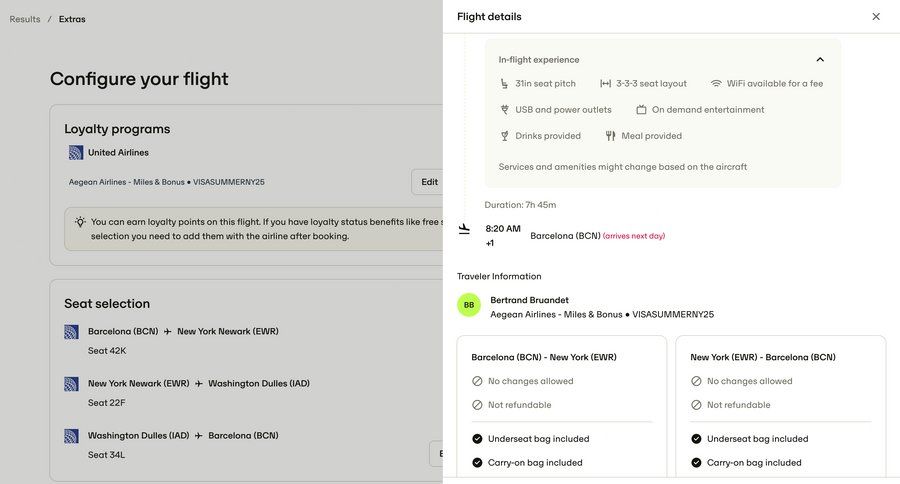Click the on demand entertainment icon
Viewport: 900px width, 484px height.
641,110
